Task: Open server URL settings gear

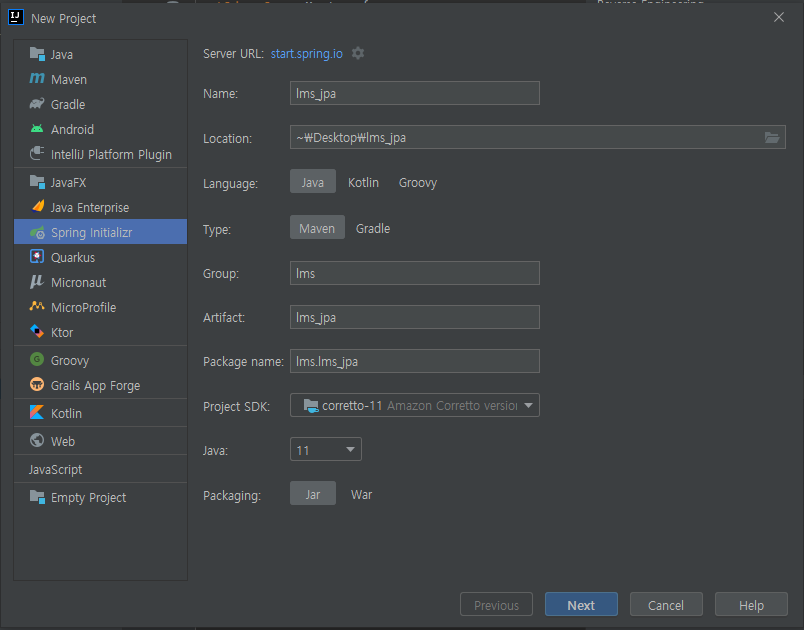Action: pyautogui.click(x=358, y=53)
